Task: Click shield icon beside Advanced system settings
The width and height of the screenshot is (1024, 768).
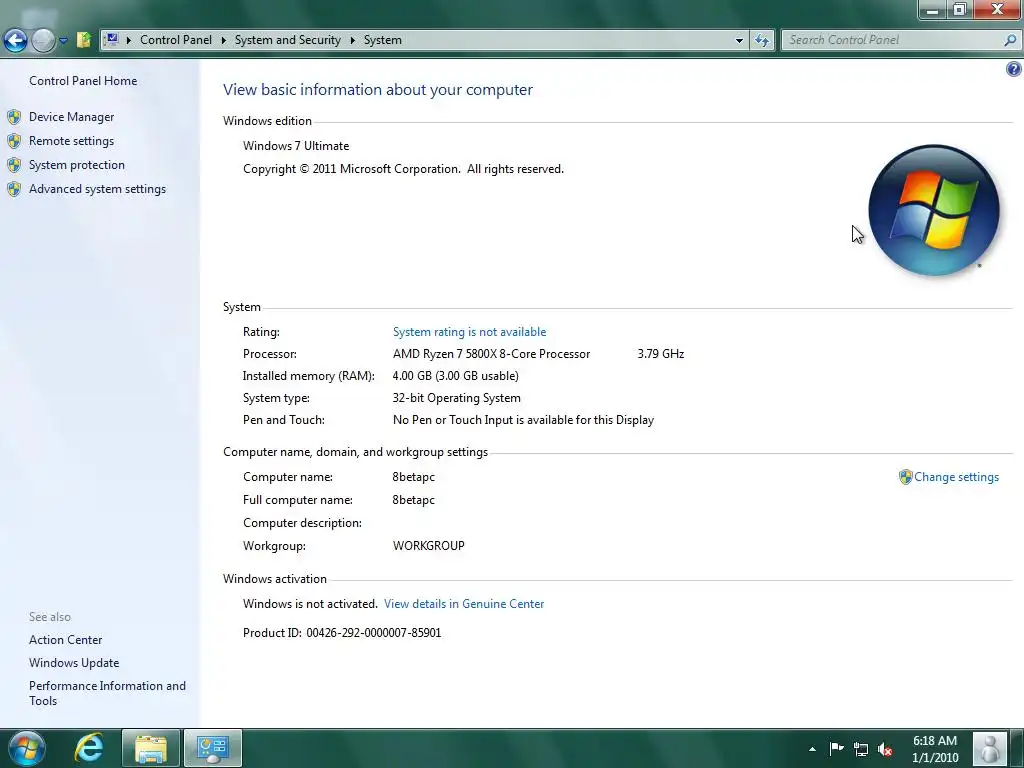Action: click(14, 189)
